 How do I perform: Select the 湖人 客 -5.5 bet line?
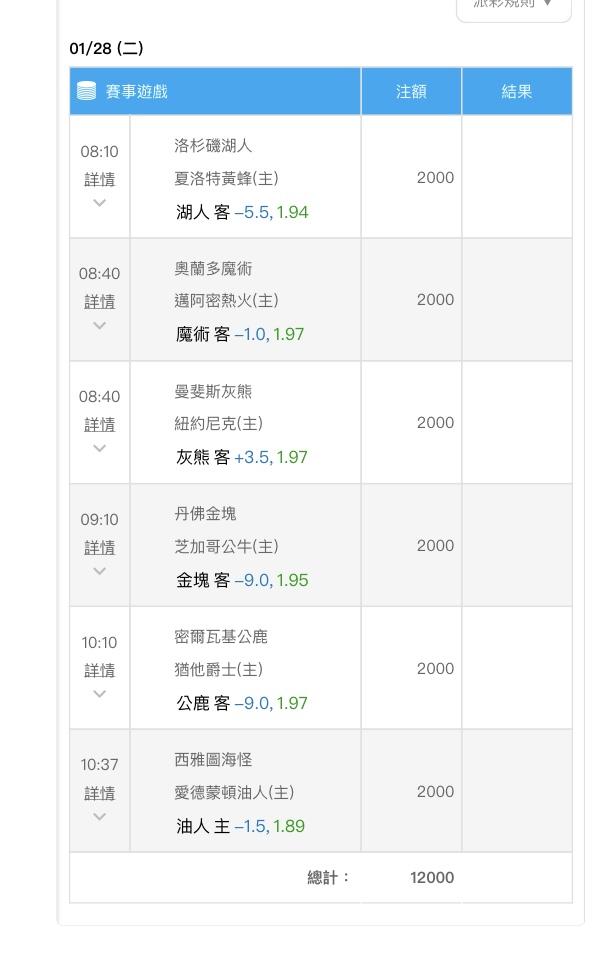coord(242,213)
